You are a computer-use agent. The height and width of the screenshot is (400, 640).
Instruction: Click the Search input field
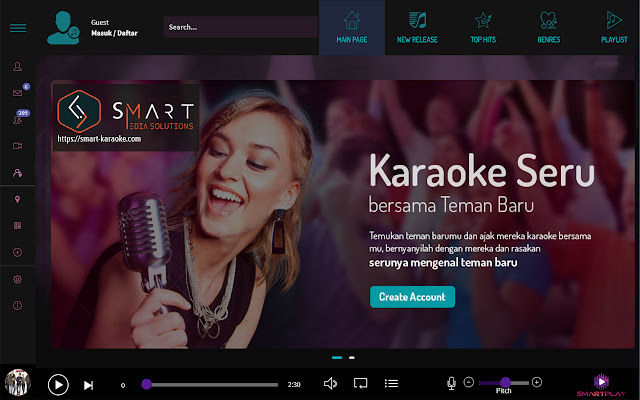point(240,27)
